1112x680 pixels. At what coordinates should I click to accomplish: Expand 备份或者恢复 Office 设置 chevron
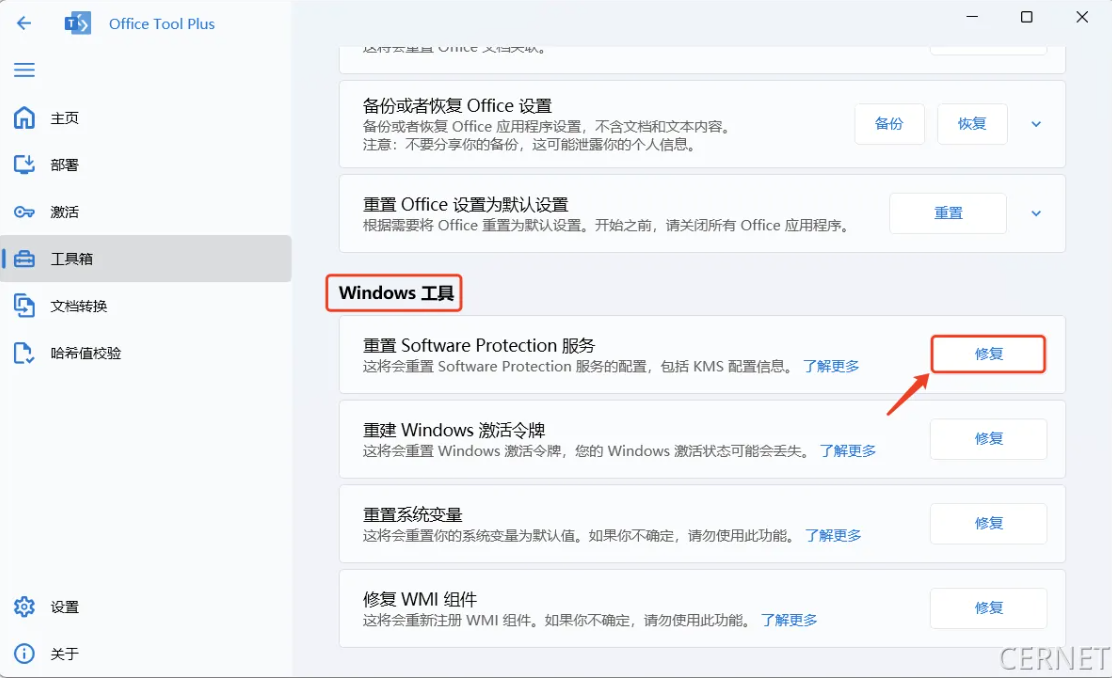tap(1036, 124)
